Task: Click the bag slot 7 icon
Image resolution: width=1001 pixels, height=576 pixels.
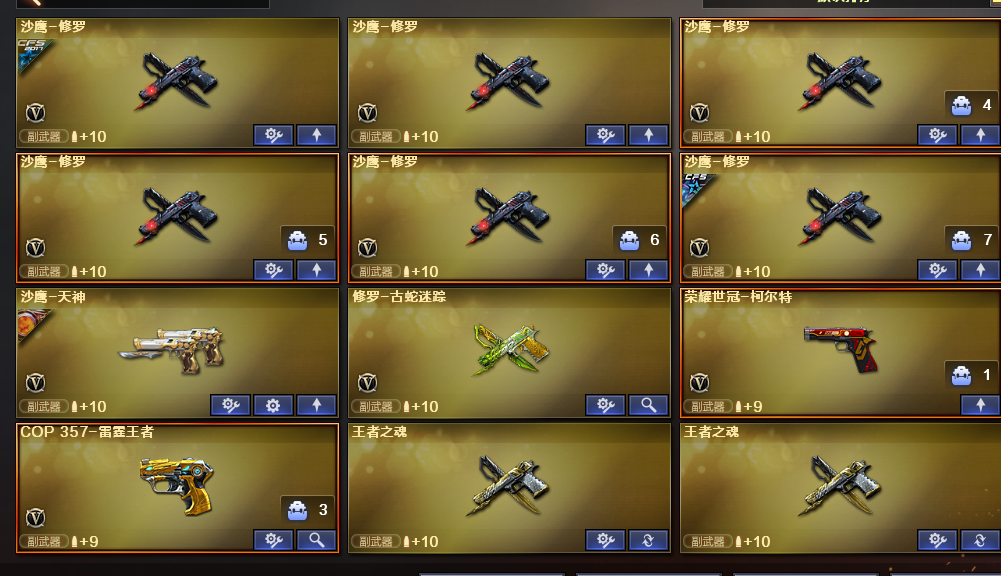Action: tap(961, 240)
